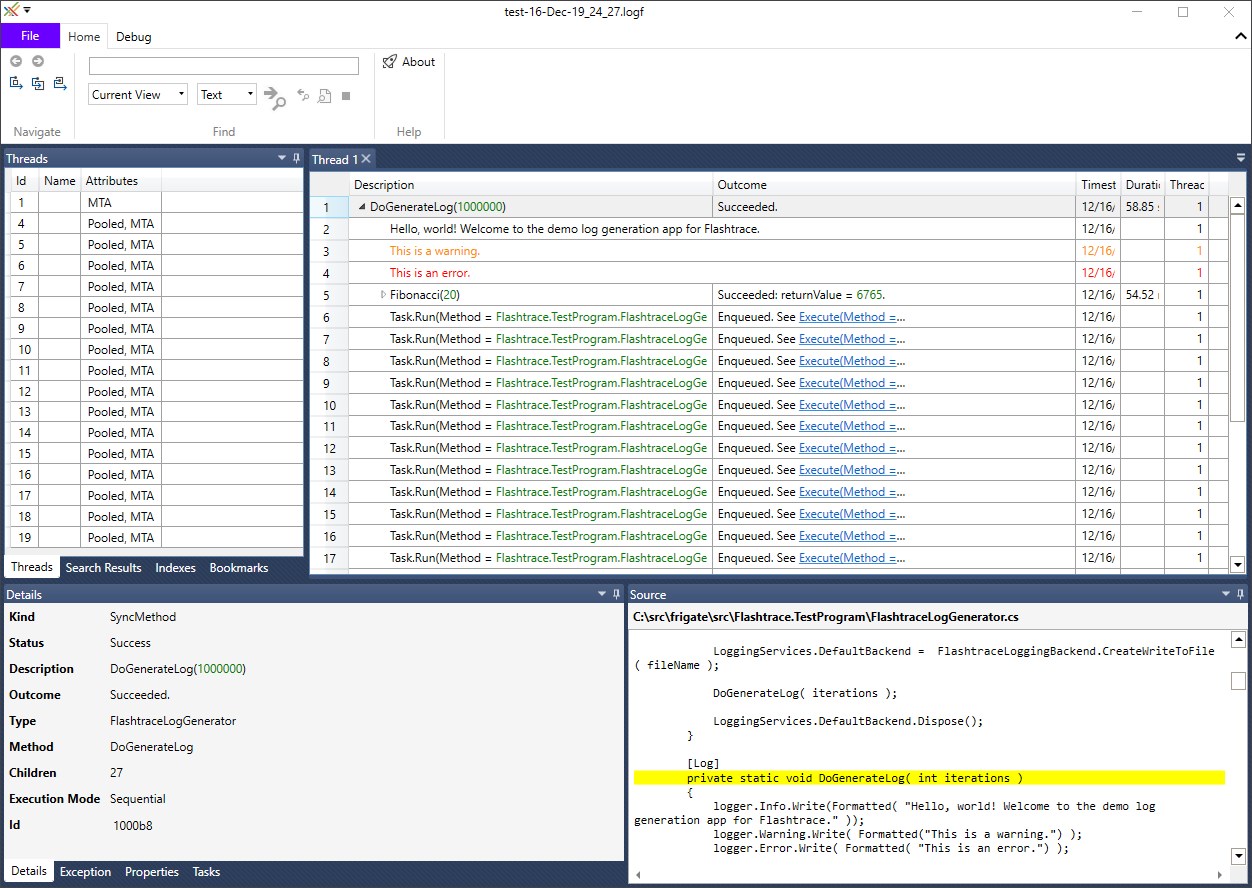Image resolution: width=1252 pixels, height=888 pixels.
Task: Collapse the DoGenerateLog(1000000) row
Action: tap(362, 207)
